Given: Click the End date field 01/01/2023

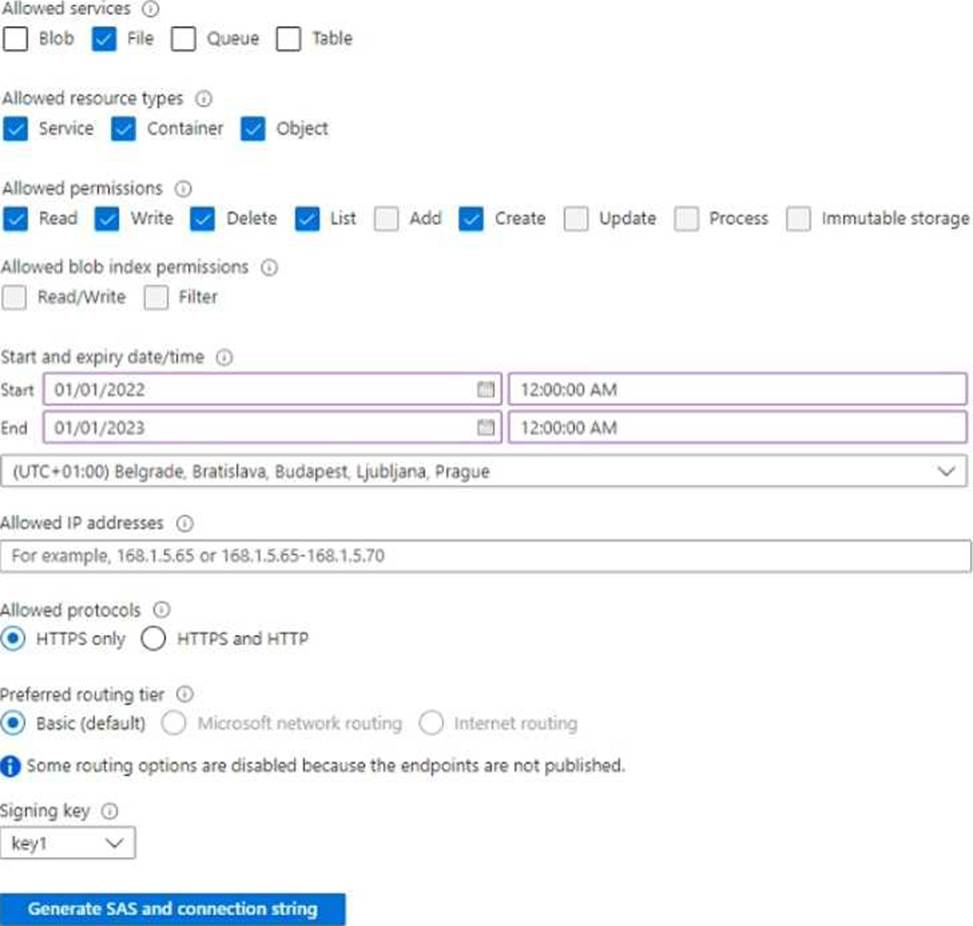Looking at the screenshot, I should click(x=272, y=428).
